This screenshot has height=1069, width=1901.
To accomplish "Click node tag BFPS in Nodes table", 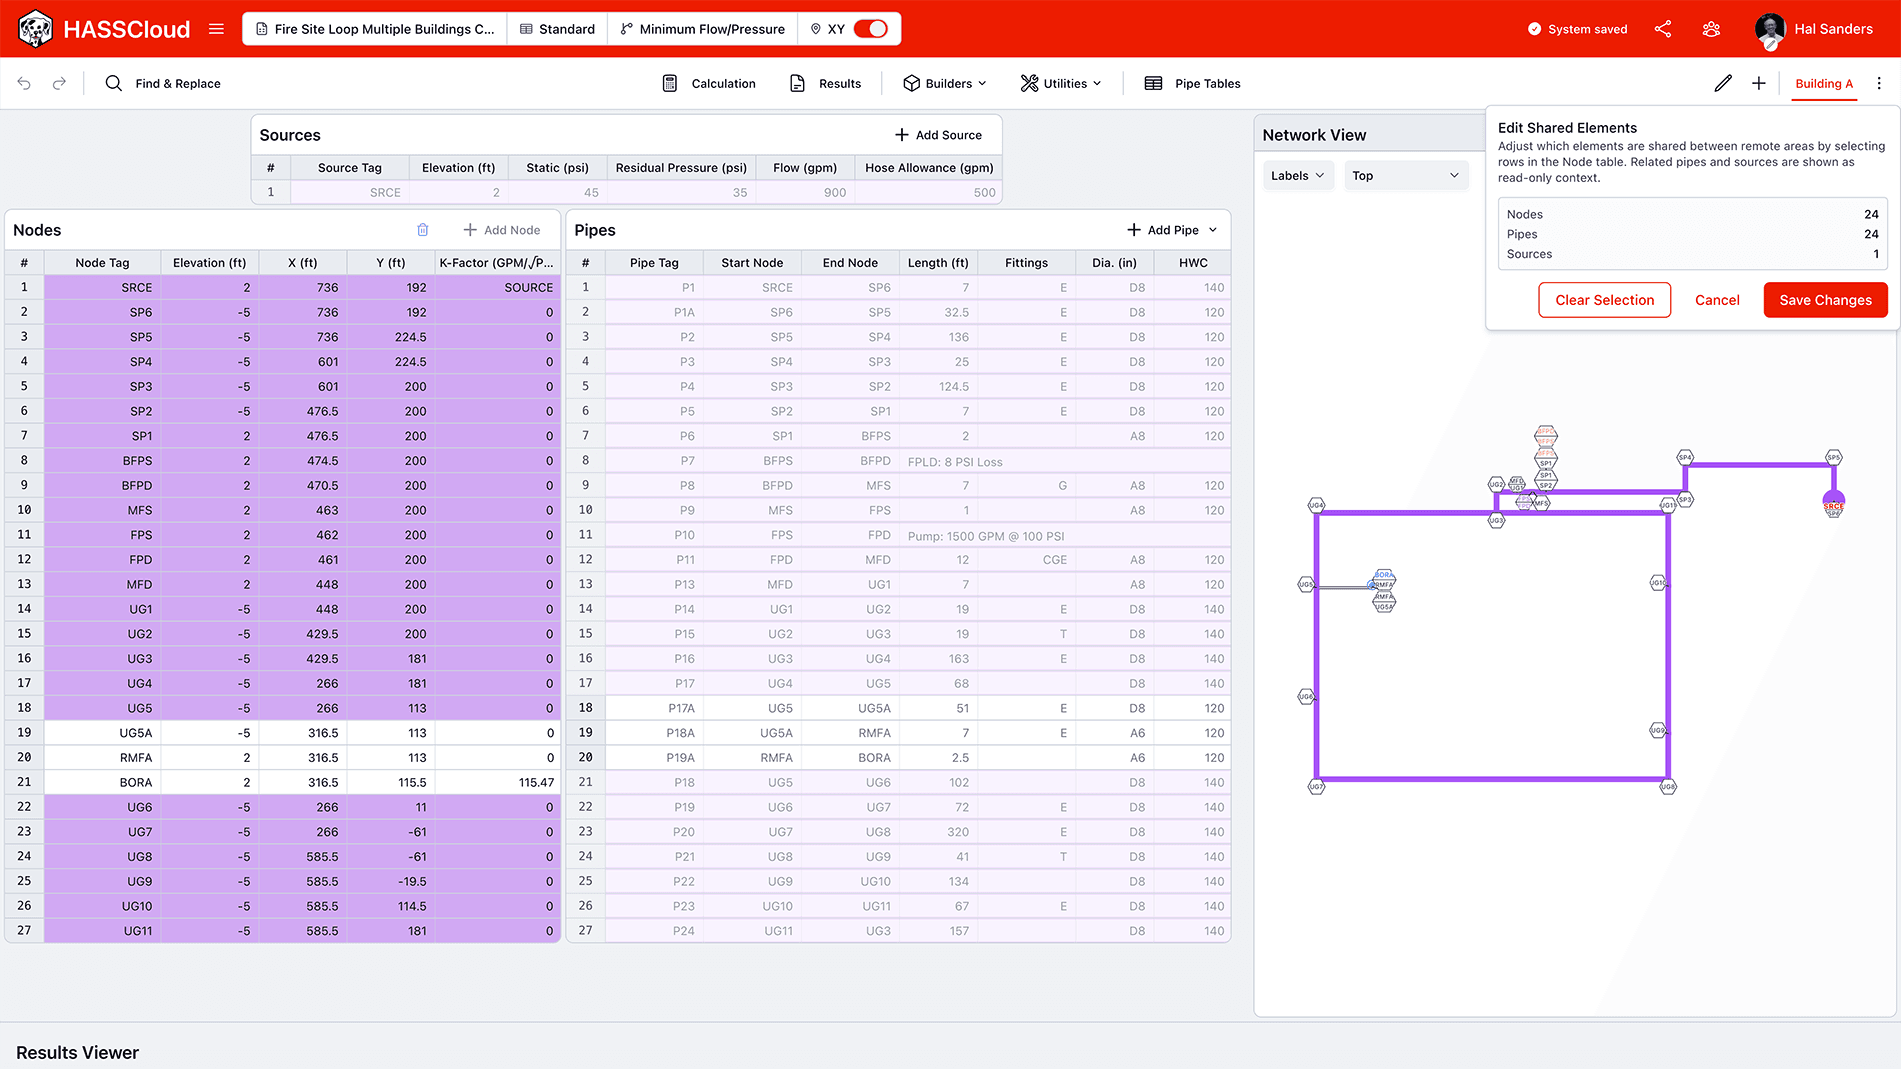I will (x=102, y=461).
